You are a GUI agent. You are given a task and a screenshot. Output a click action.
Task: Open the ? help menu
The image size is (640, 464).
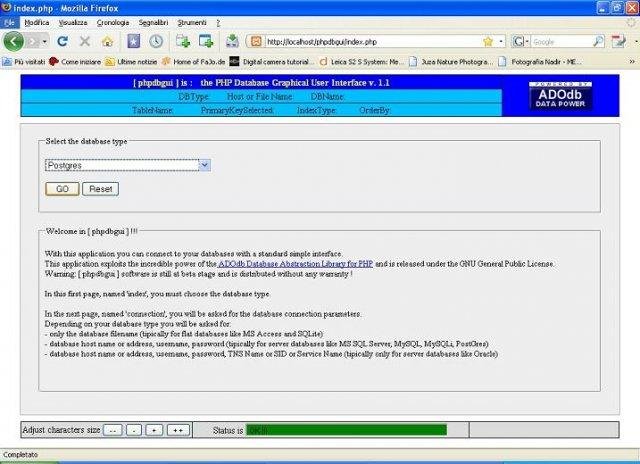(218, 23)
